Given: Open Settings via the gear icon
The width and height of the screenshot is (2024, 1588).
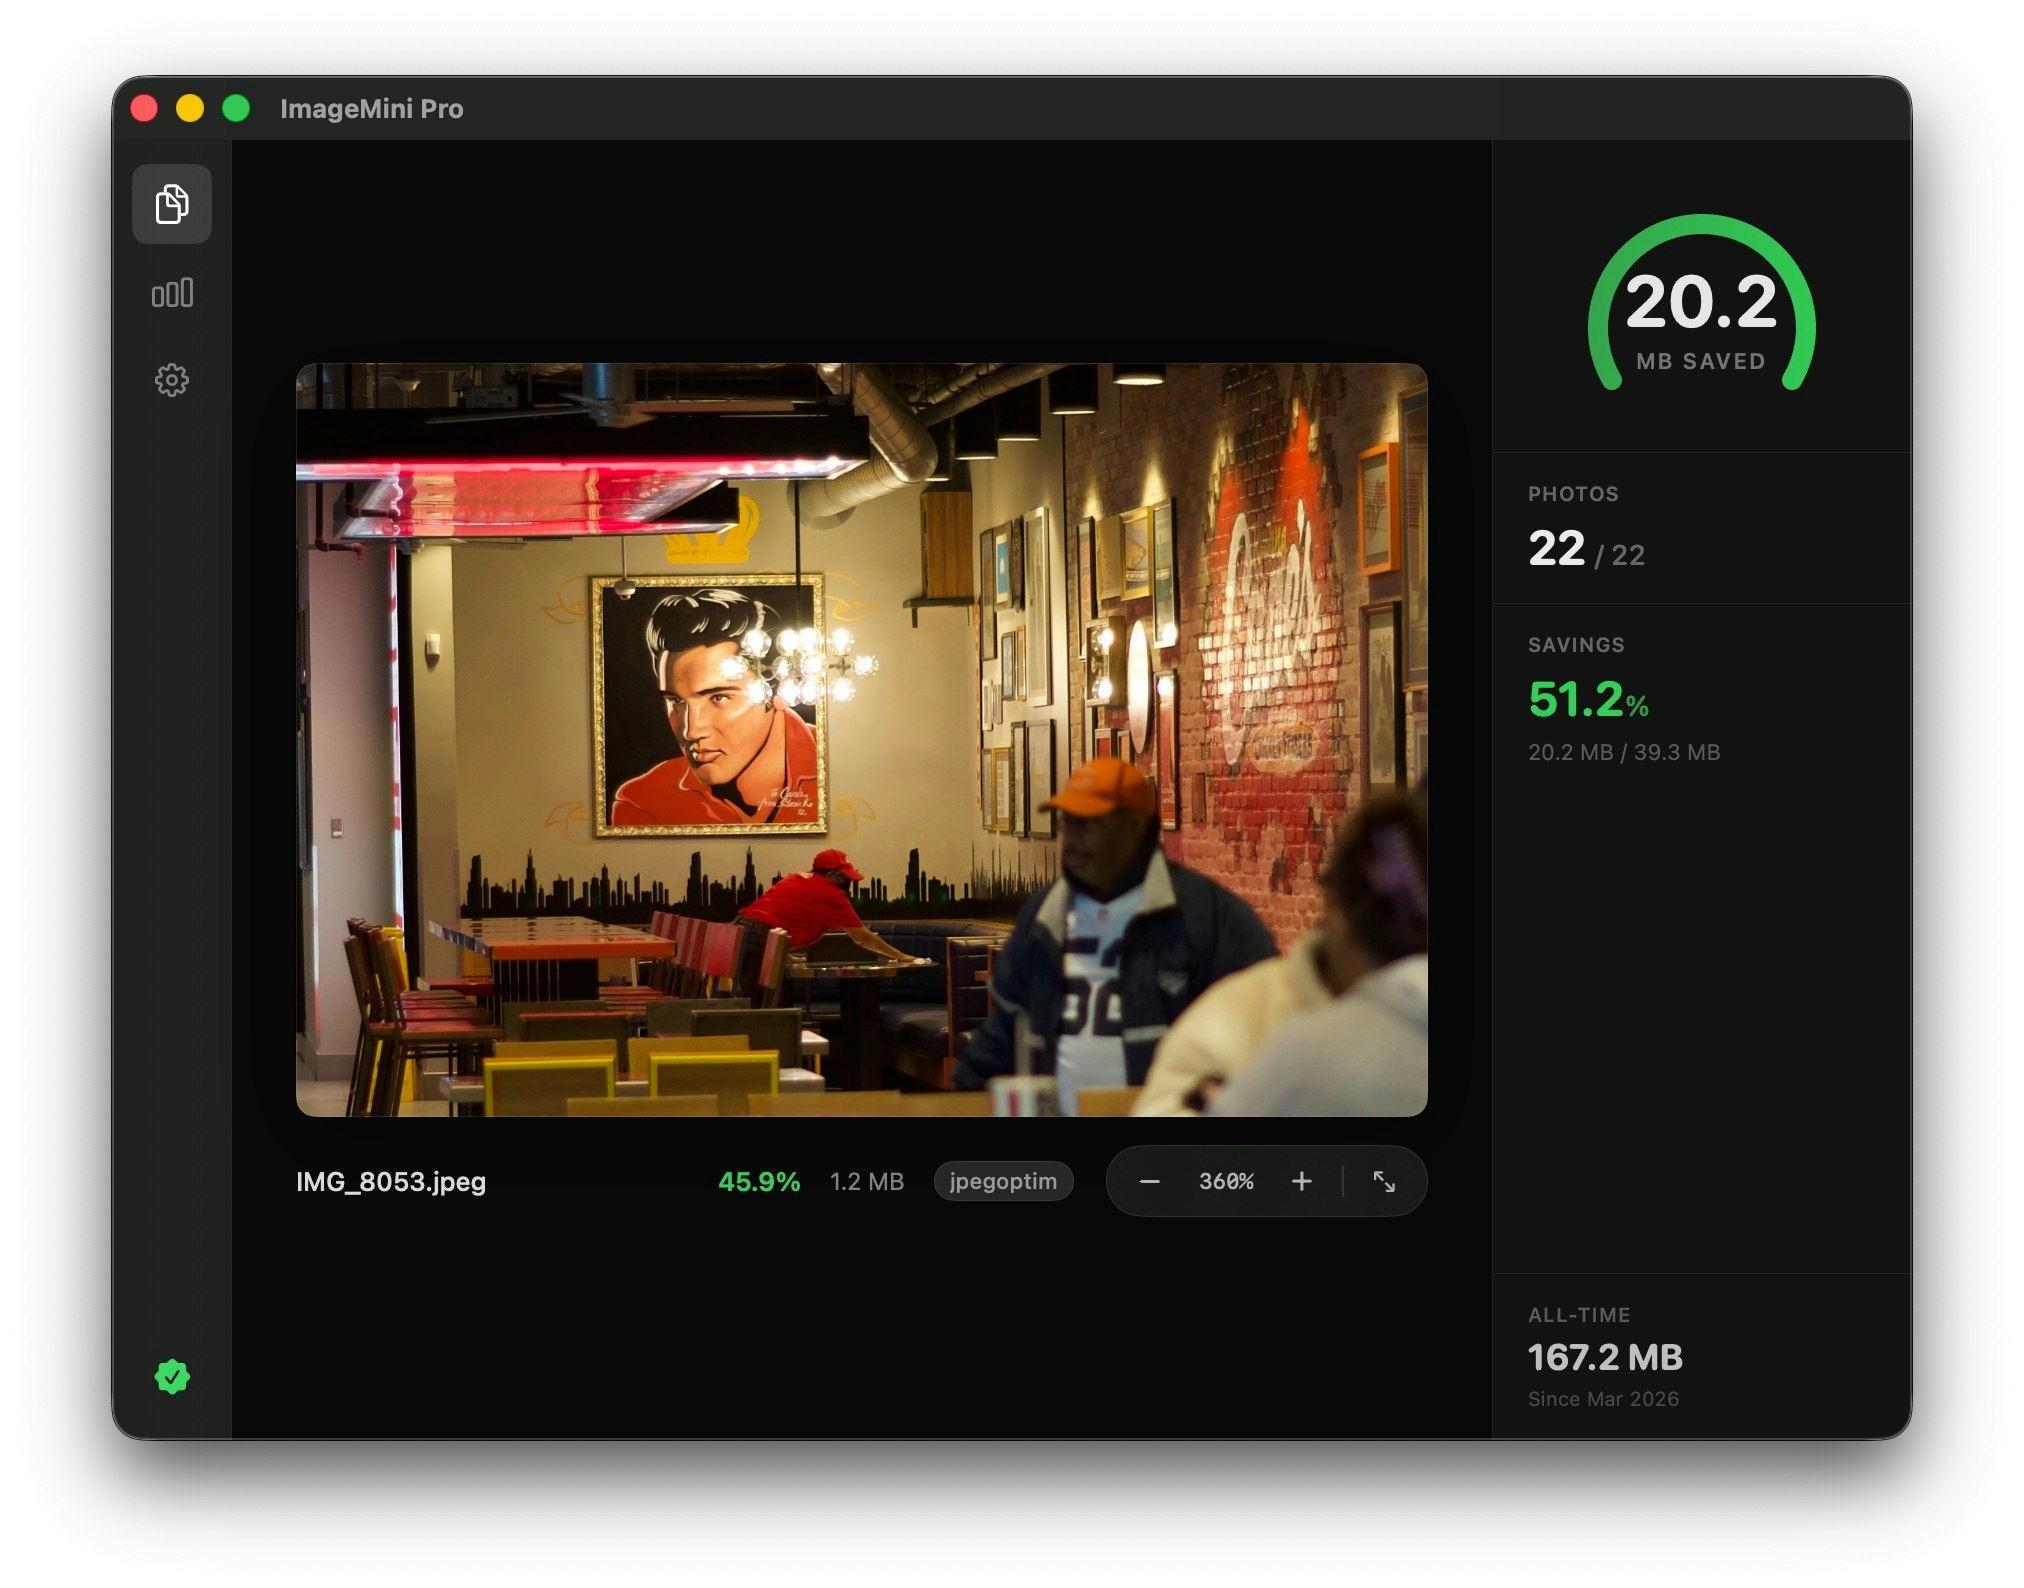Looking at the screenshot, I should (x=172, y=379).
